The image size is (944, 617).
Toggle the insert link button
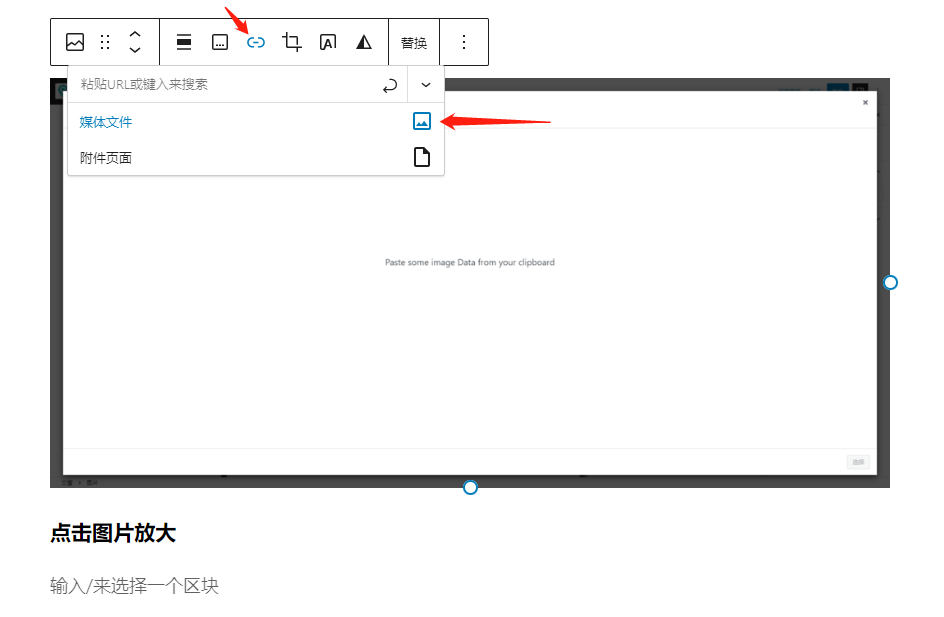click(x=256, y=42)
